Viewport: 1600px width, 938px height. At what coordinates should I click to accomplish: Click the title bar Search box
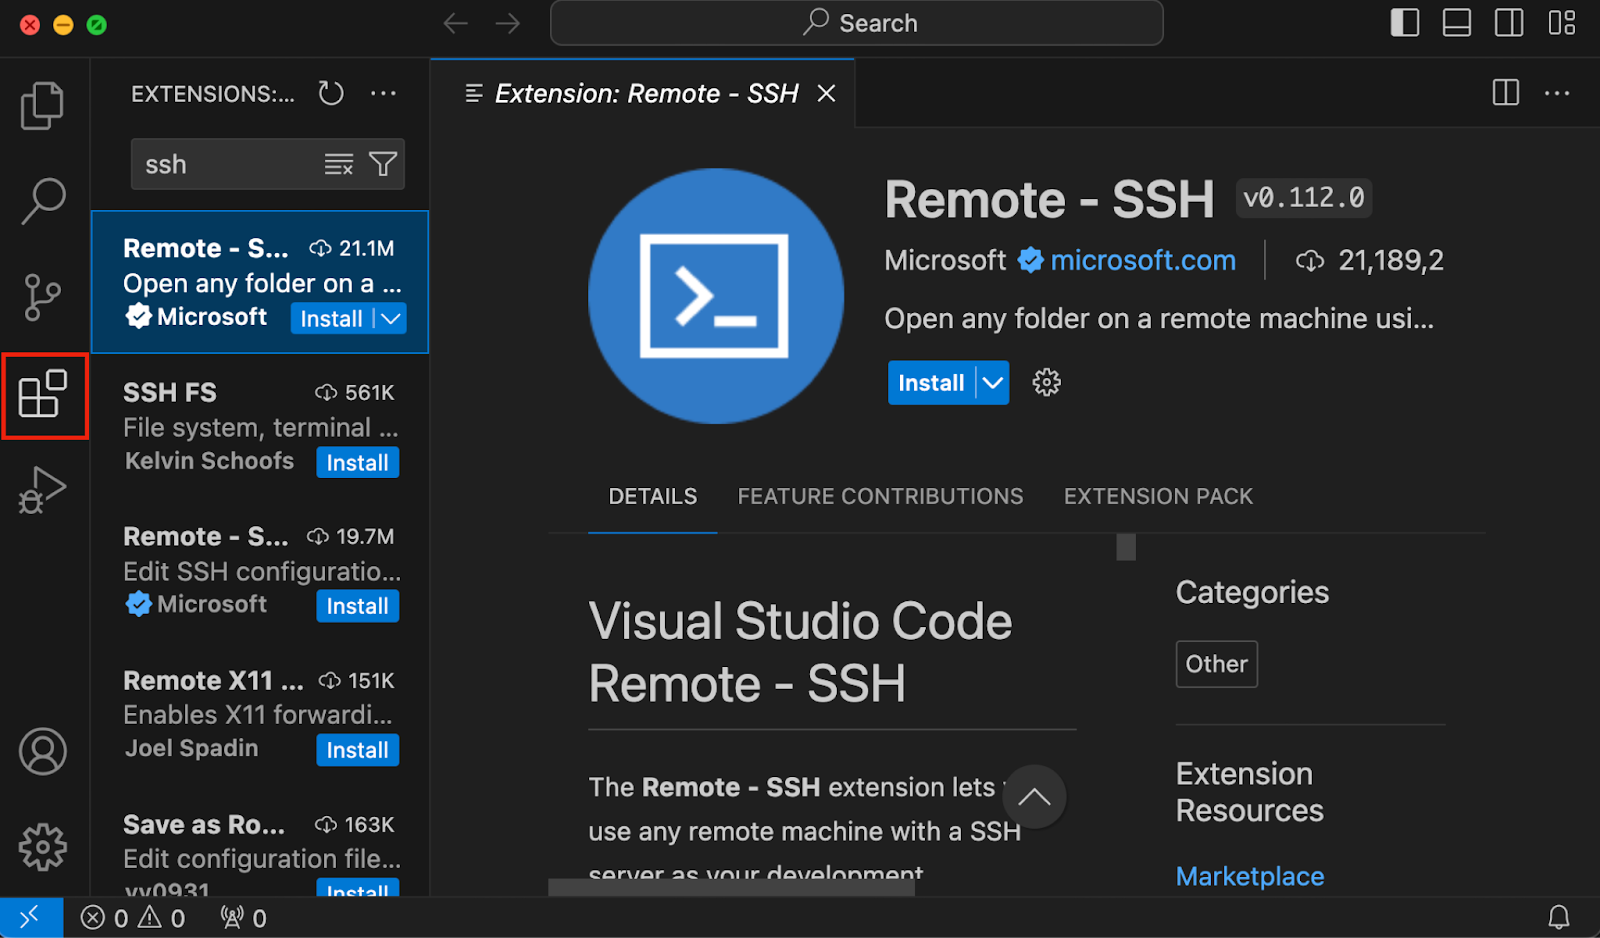click(857, 23)
